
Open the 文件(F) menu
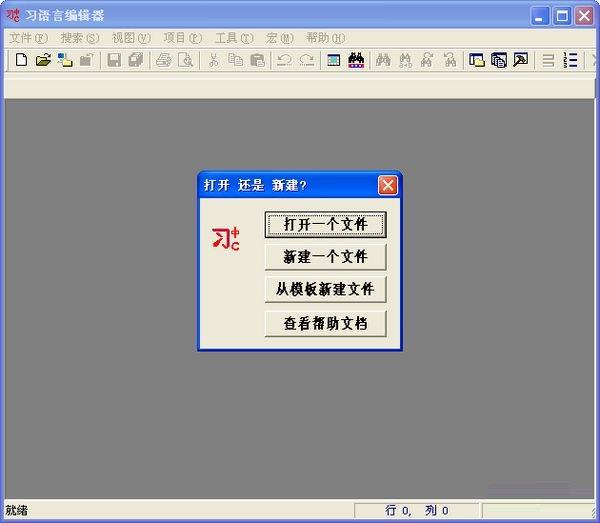[x=28, y=38]
